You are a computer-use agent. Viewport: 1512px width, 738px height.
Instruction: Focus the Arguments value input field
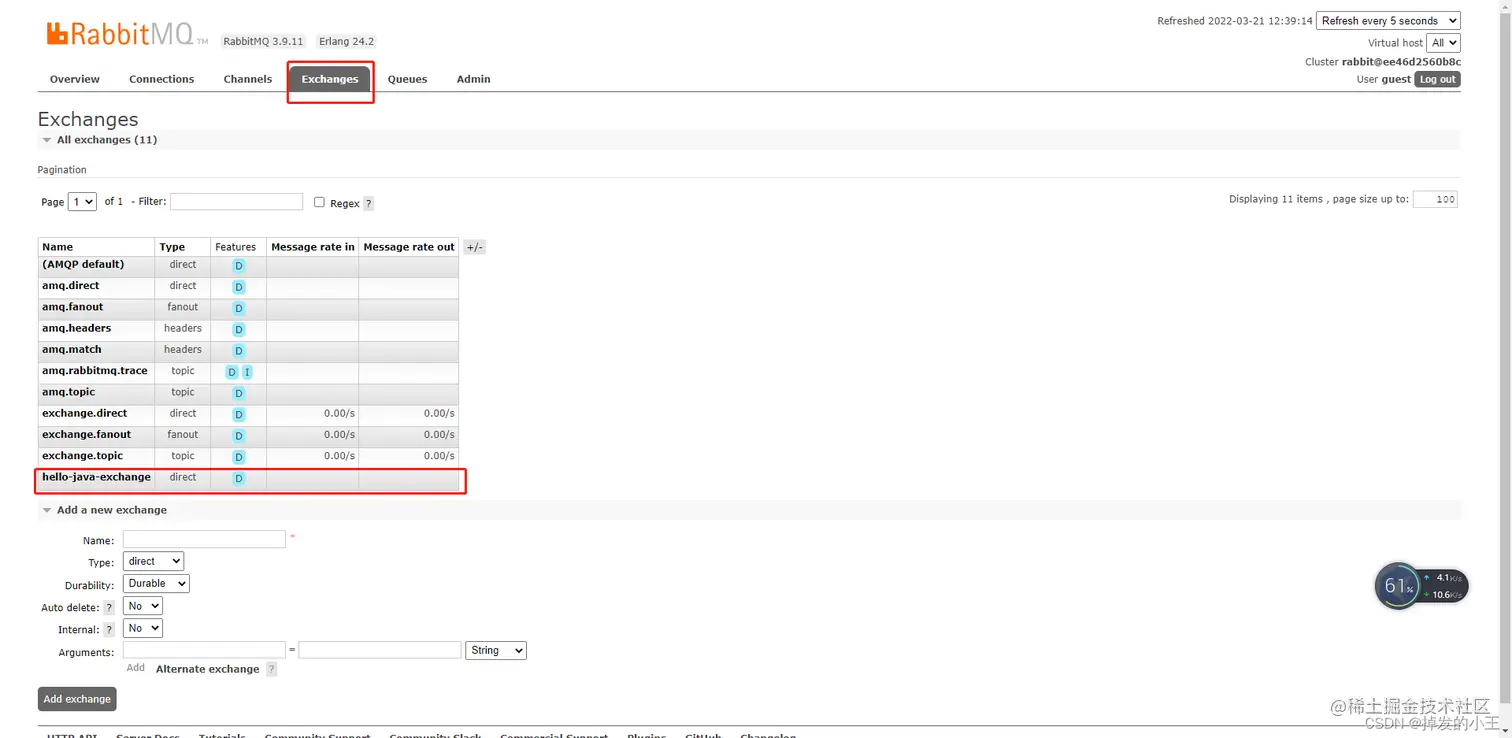click(x=380, y=651)
